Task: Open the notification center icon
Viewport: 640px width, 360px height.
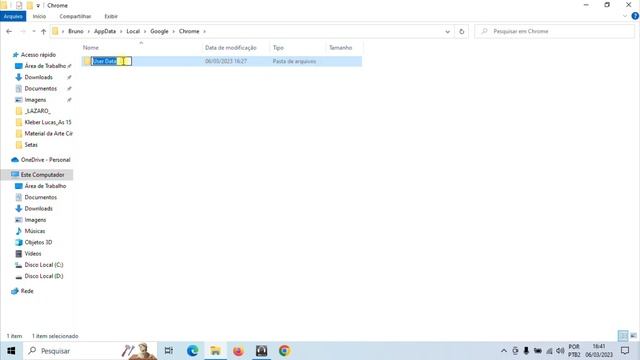Action: coord(625,351)
